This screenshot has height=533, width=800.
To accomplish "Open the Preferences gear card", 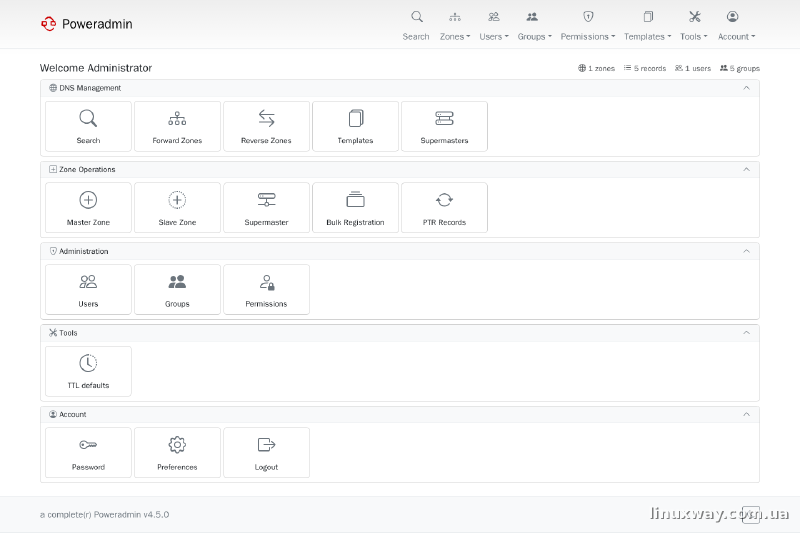I will pyautogui.click(x=177, y=453).
